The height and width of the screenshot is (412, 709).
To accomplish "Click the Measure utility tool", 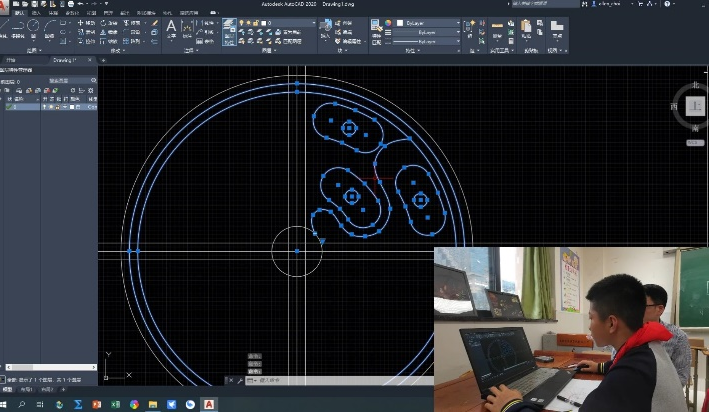I will 497,29.
